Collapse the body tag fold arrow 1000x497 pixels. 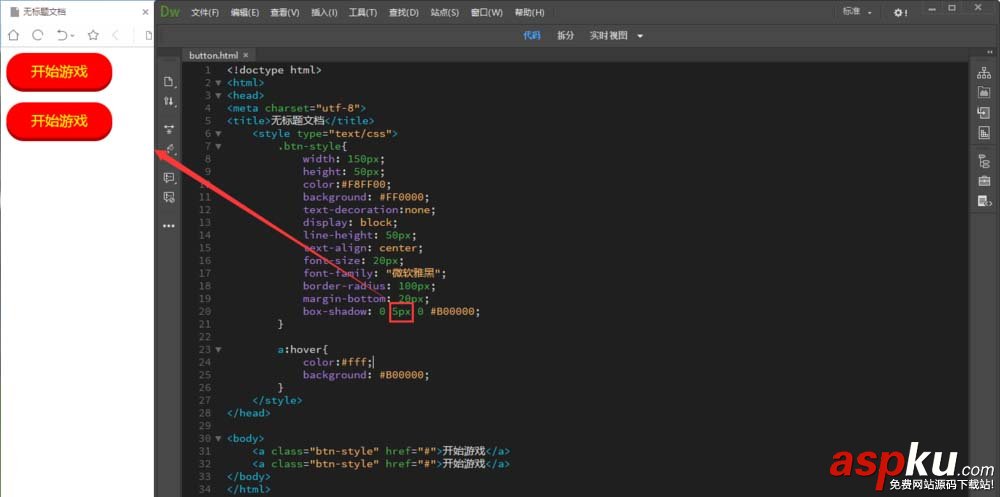point(219,439)
